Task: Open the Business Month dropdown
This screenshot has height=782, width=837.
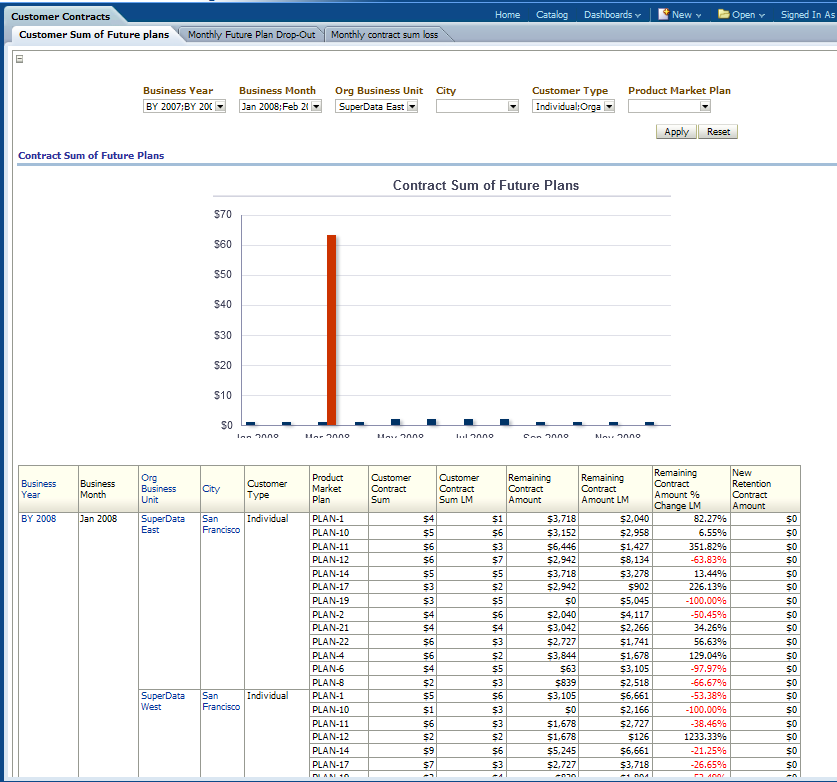Action: click(x=316, y=107)
